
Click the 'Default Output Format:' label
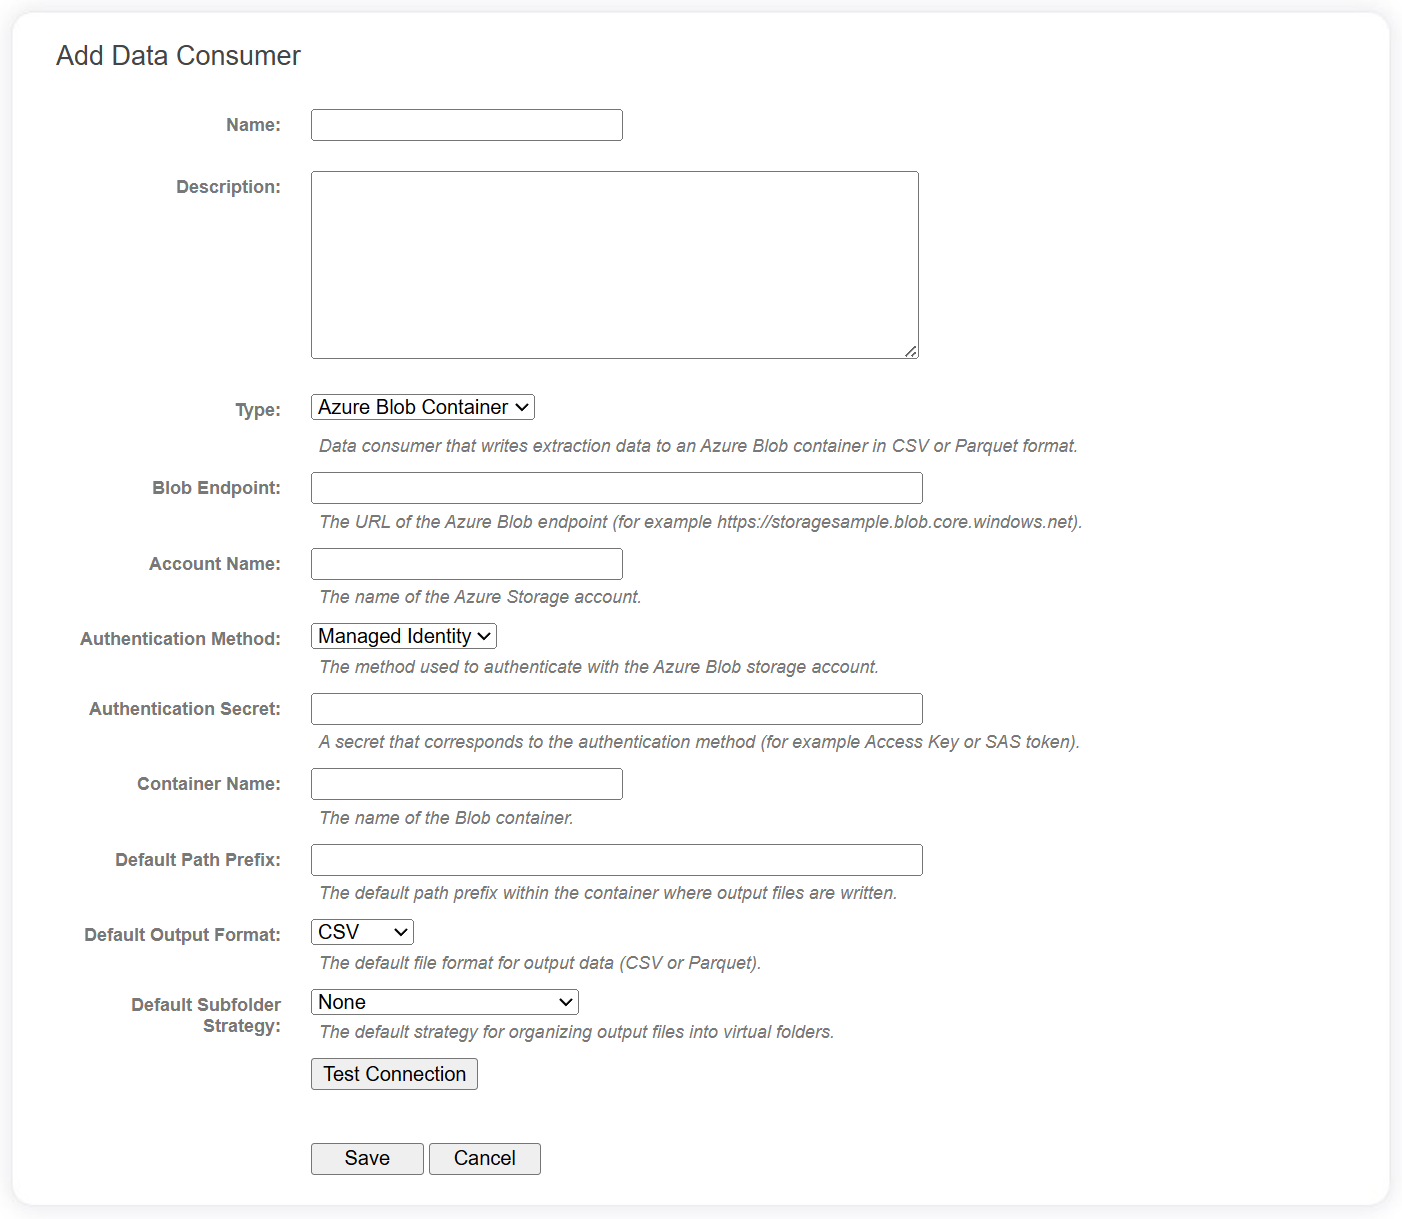coord(182,935)
